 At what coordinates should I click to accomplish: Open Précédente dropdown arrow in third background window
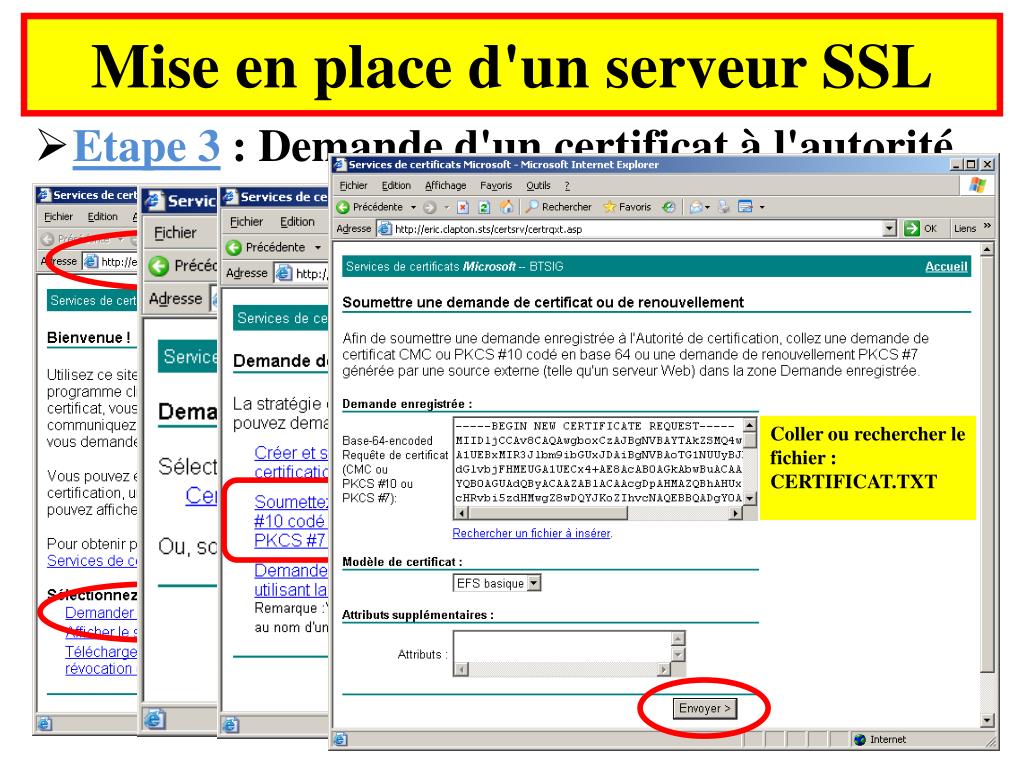(318, 248)
